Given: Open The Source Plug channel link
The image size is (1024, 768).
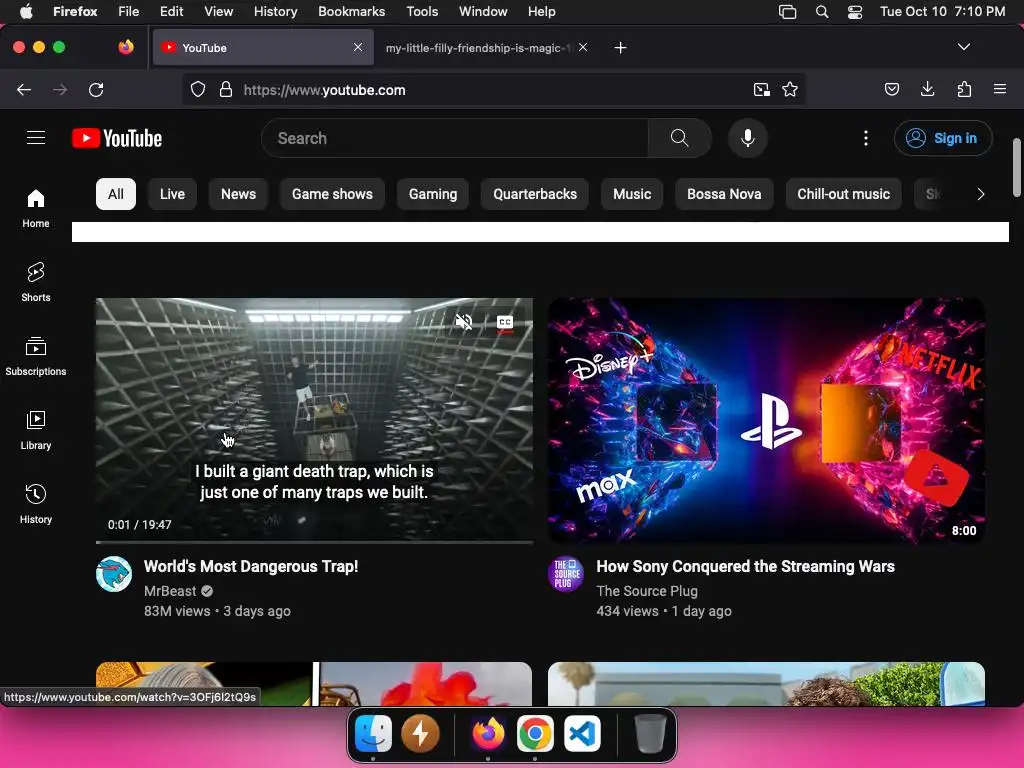Looking at the screenshot, I should click(x=647, y=591).
